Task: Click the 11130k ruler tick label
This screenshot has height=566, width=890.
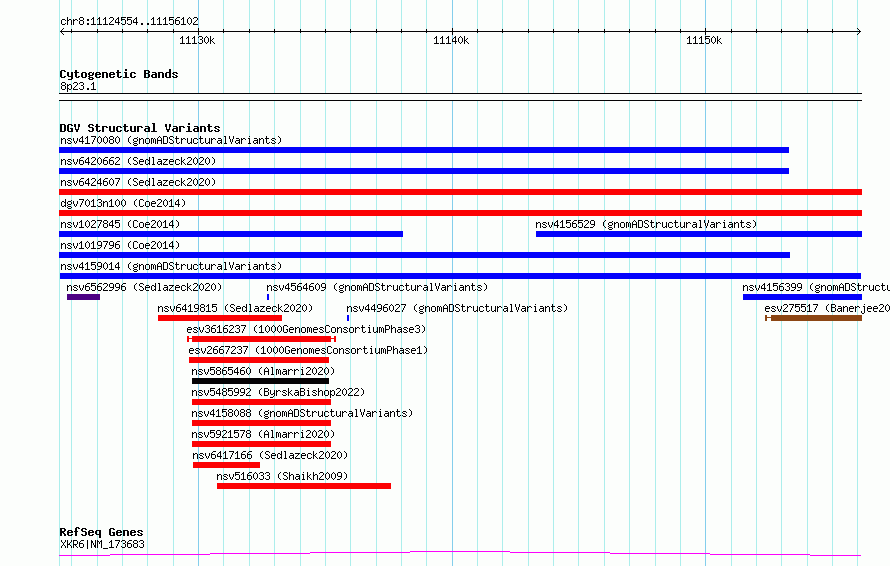Action: tap(197, 40)
